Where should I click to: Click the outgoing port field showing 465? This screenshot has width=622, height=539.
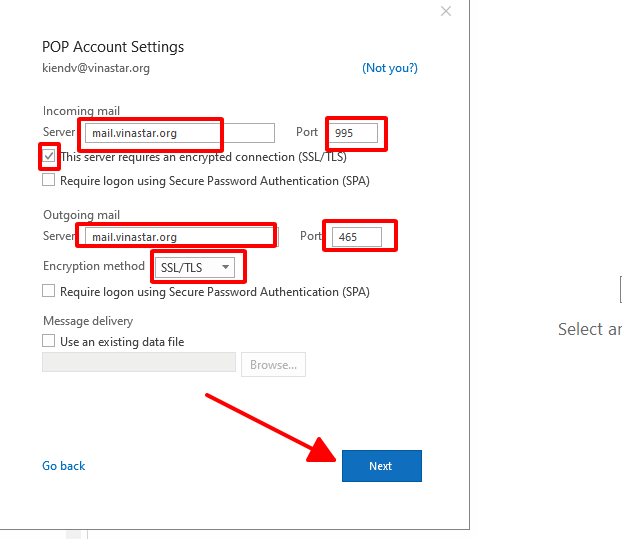click(x=358, y=237)
